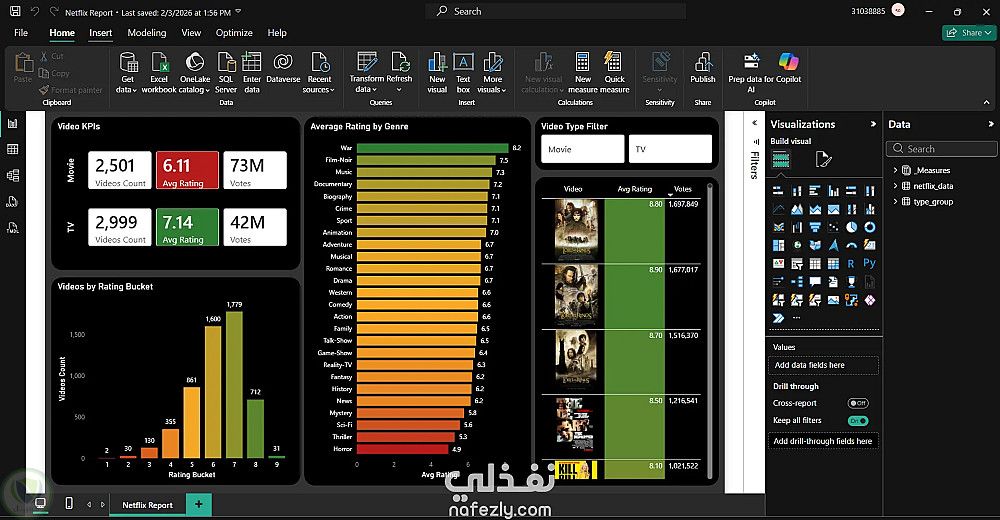This screenshot has width=1000, height=520.
Task: Collapse the Visualizations pane arrow
Action: click(x=873, y=124)
